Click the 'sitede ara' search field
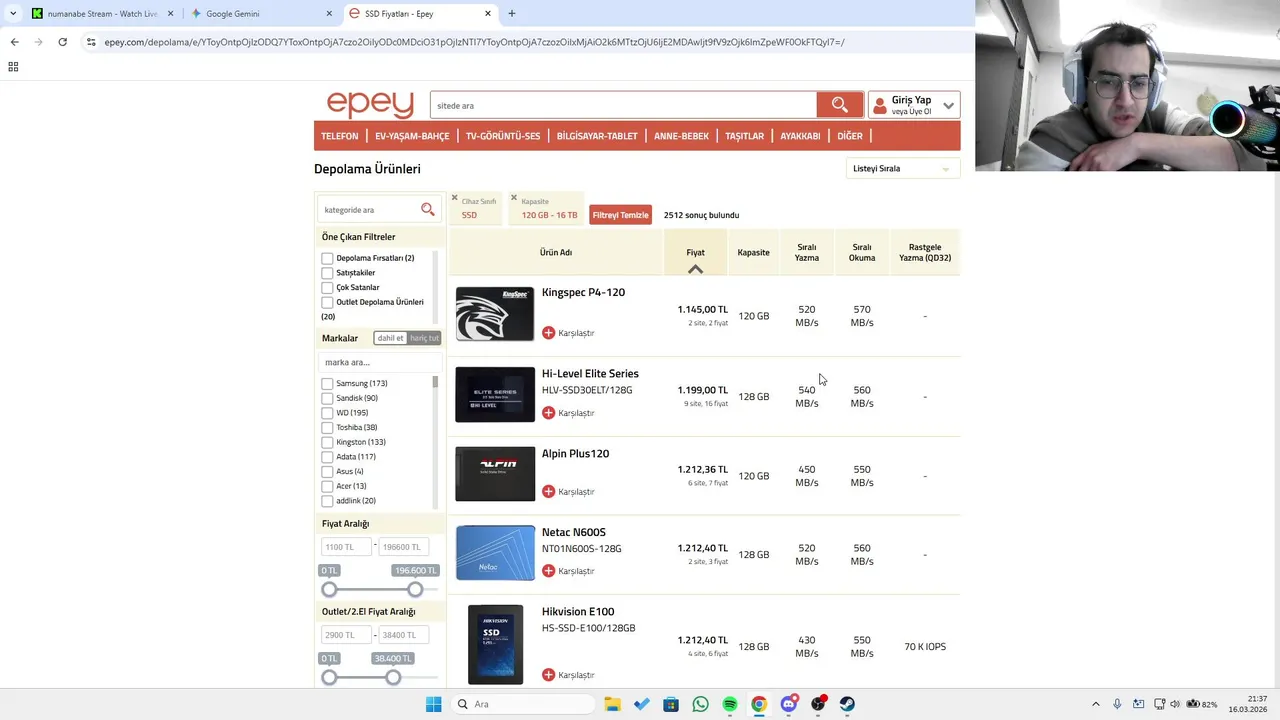This screenshot has height=720, width=1280. (623, 105)
